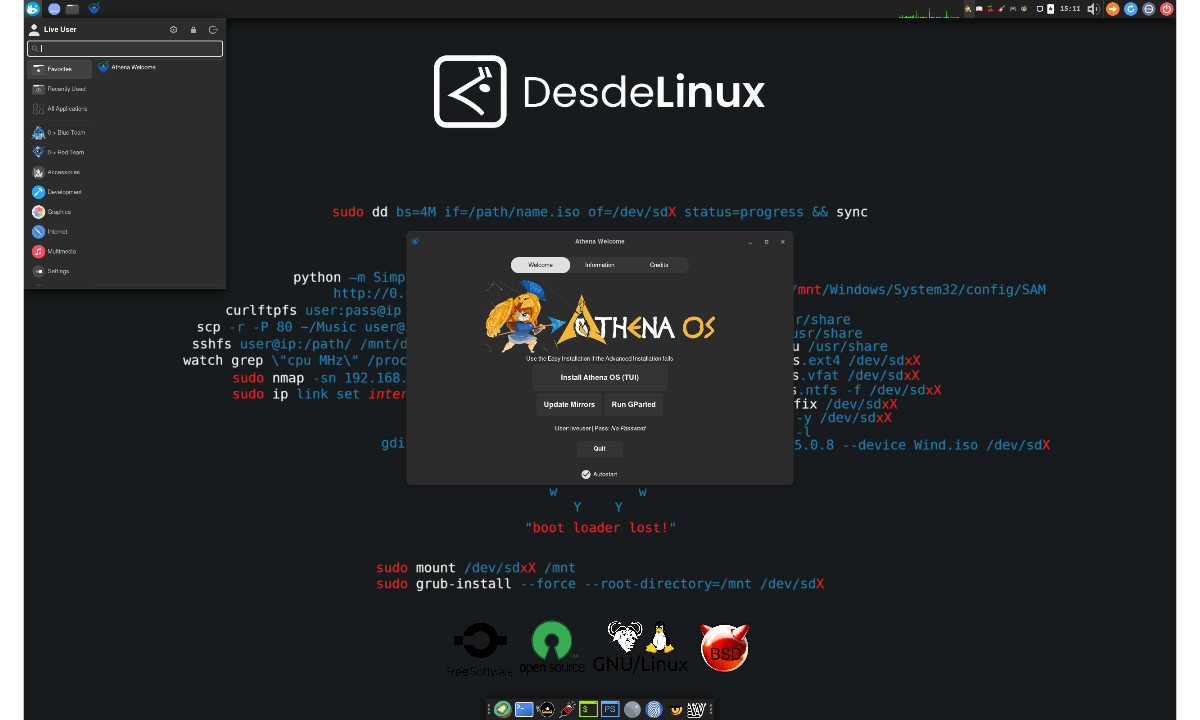Click the guitar tray icon
1200x720 pixels.
pyautogui.click(x=1001, y=9)
